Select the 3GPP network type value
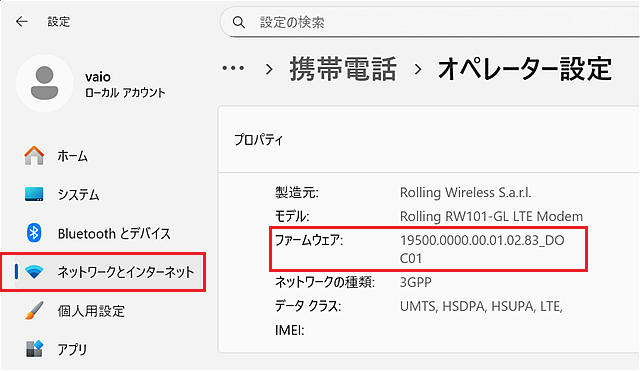Screen dimensions: 640x371 [416, 282]
